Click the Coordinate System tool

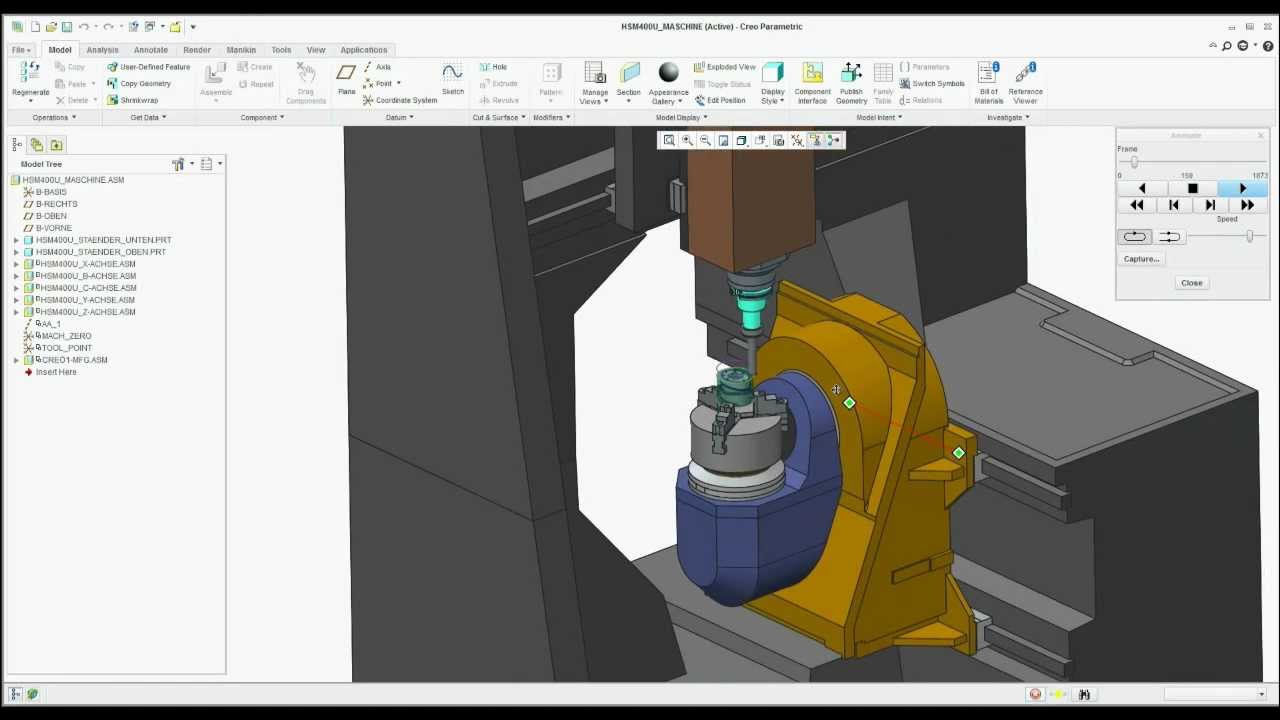400,100
